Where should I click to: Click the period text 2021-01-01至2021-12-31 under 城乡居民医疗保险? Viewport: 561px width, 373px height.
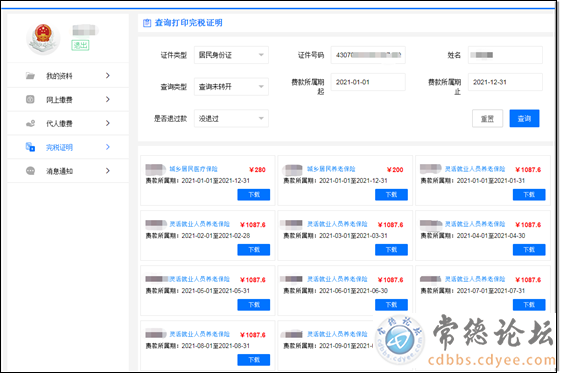pyautogui.click(x=216, y=181)
